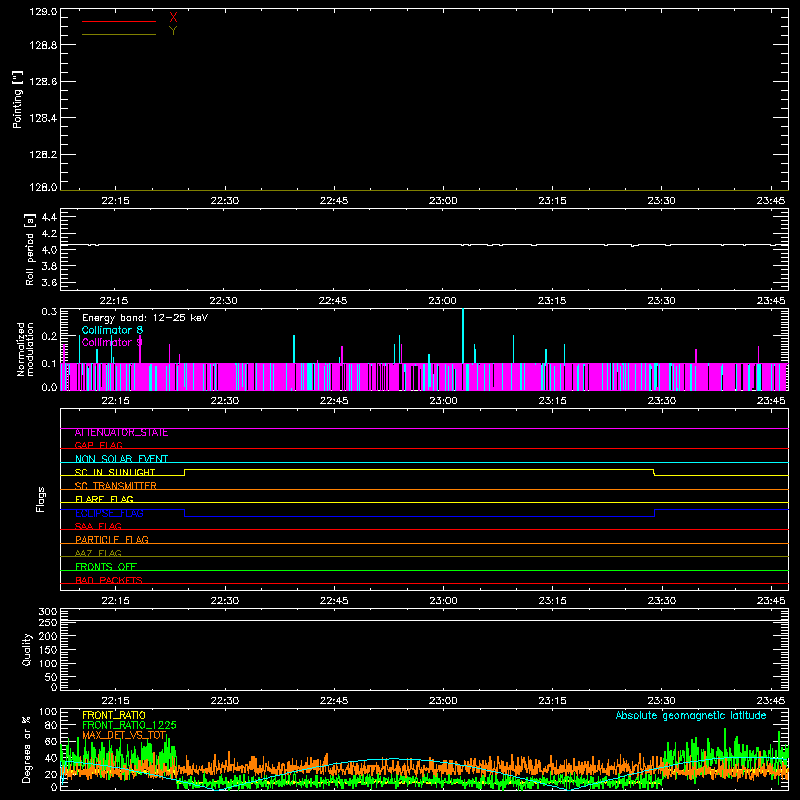This screenshot has height=800, width=800.
Task: Click 23:00 under the Pointing panel
Action: point(443,201)
